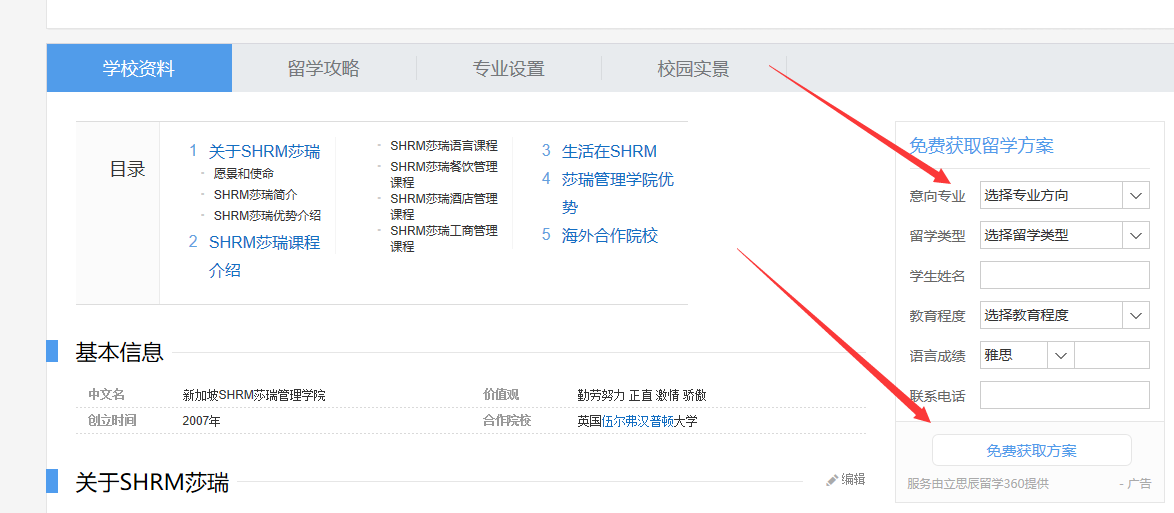Click the pencil edit icon beside 编辑
This screenshot has width=1174, height=513.
[832, 480]
